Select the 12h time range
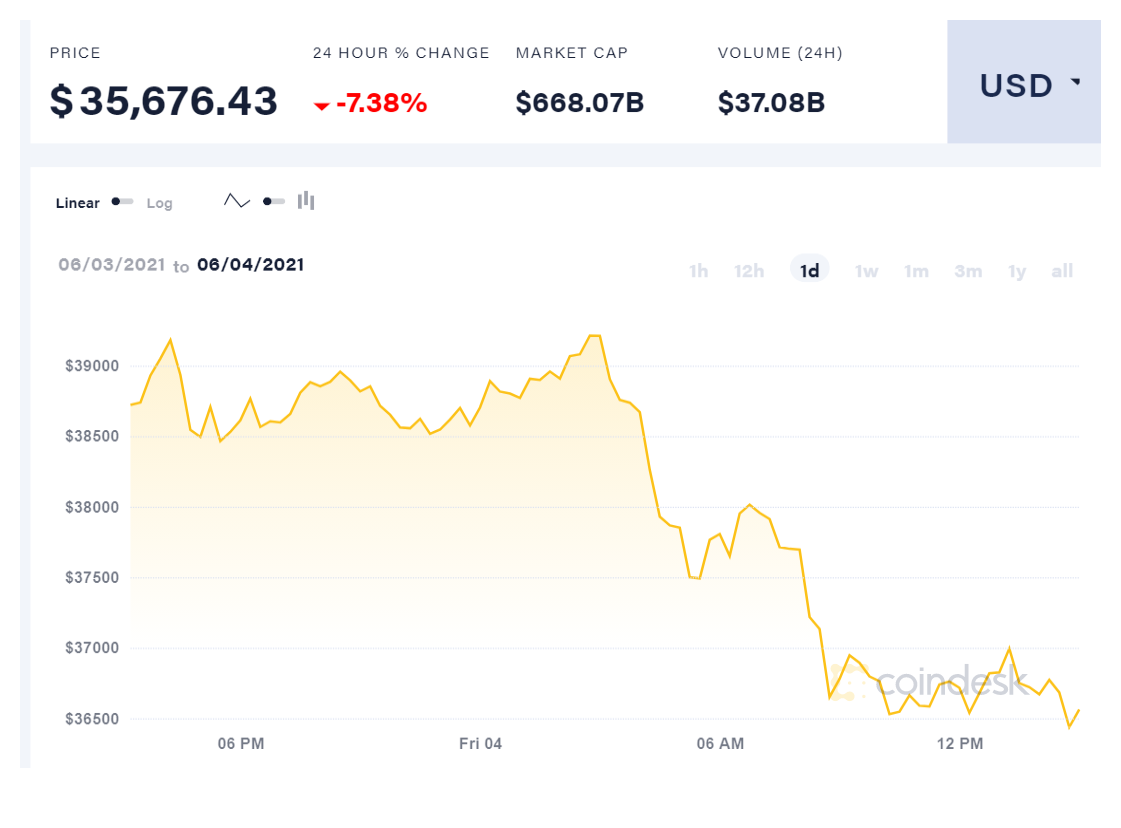Viewport: 1121px width, 828px height. pyautogui.click(x=749, y=271)
